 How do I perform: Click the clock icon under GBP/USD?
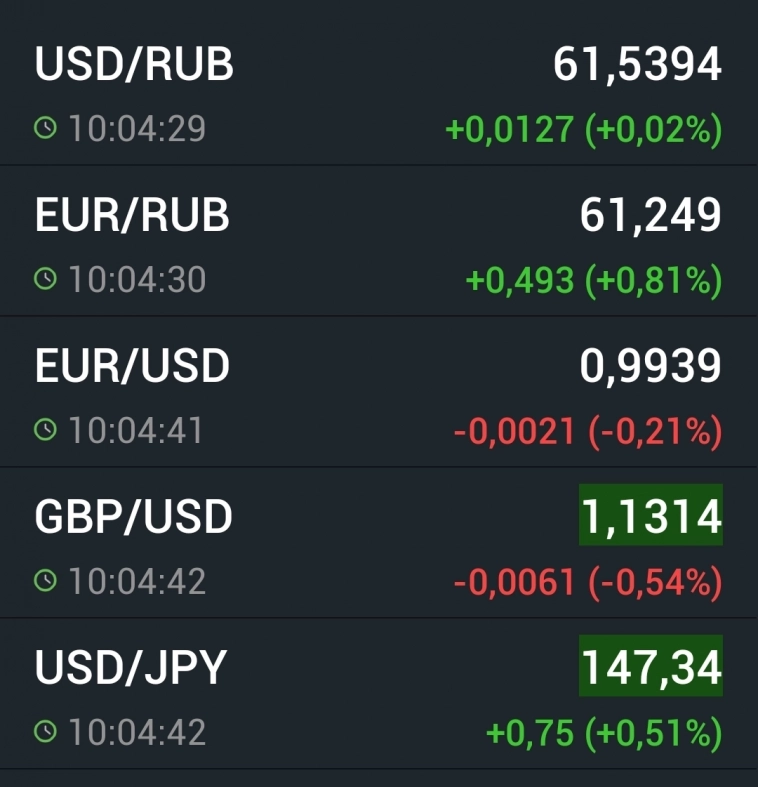pyautogui.click(x=45, y=581)
